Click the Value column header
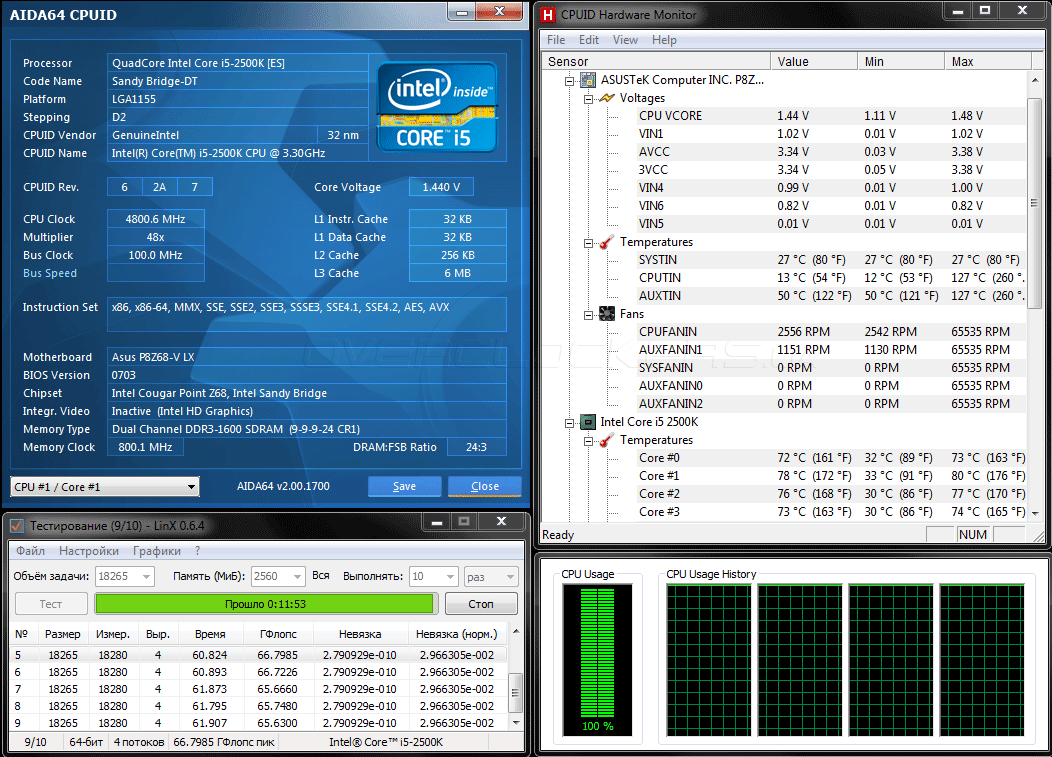Image resolution: width=1052 pixels, height=757 pixels. pyautogui.click(x=814, y=61)
